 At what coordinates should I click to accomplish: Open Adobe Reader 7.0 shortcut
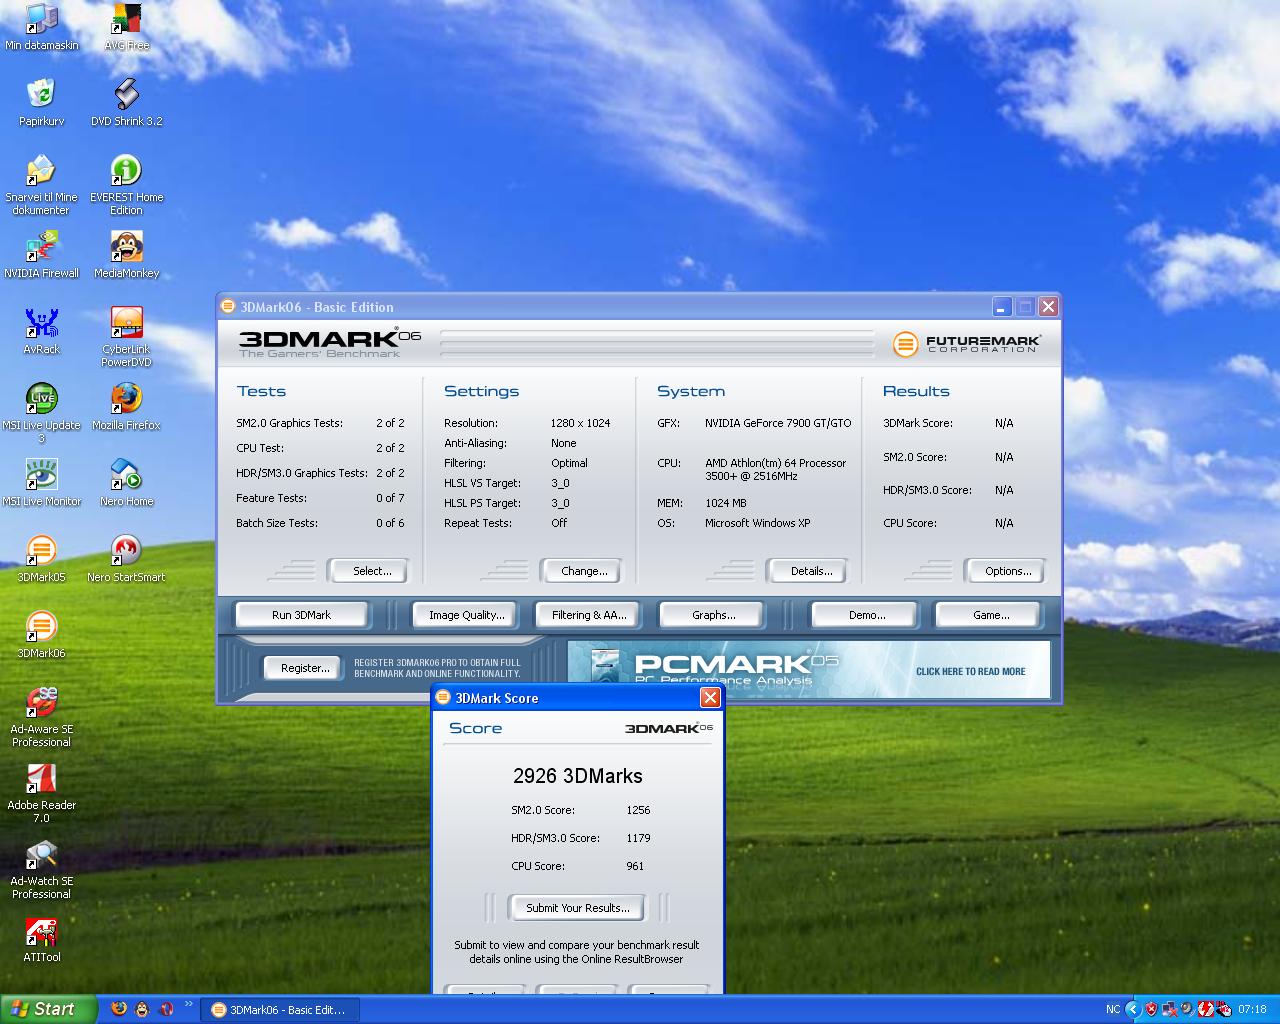pos(41,792)
